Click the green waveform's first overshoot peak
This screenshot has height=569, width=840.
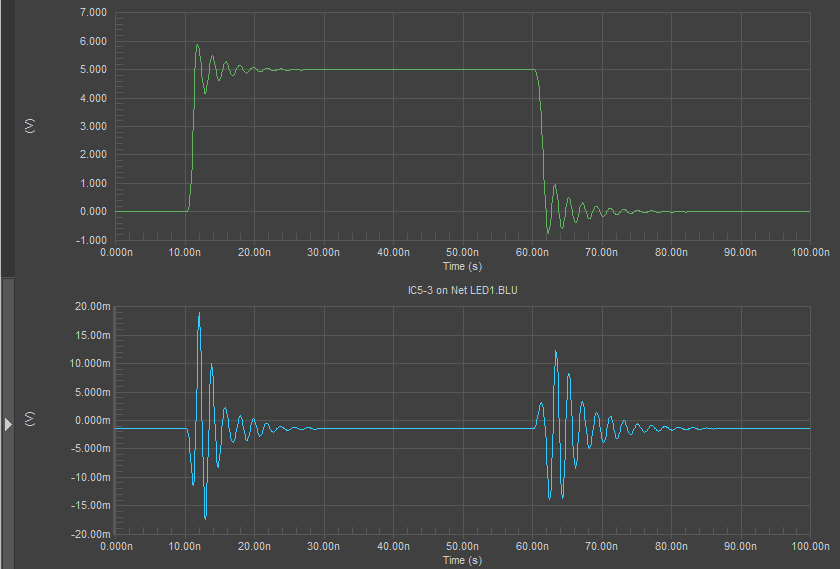pos(197,45)
